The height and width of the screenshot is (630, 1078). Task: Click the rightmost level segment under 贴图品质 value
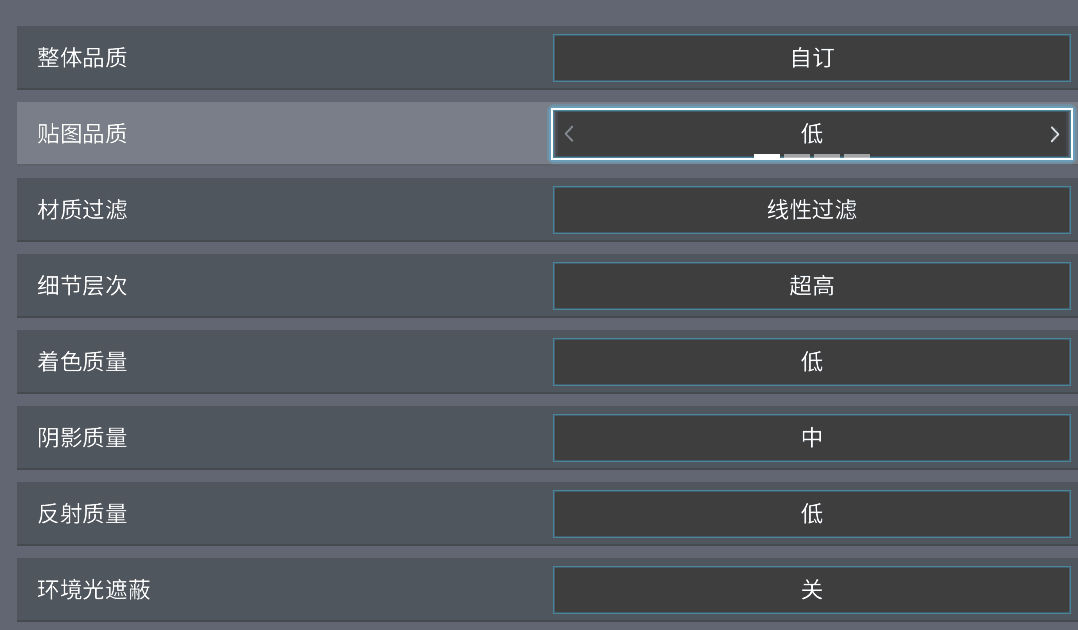[x=857, y=156]
